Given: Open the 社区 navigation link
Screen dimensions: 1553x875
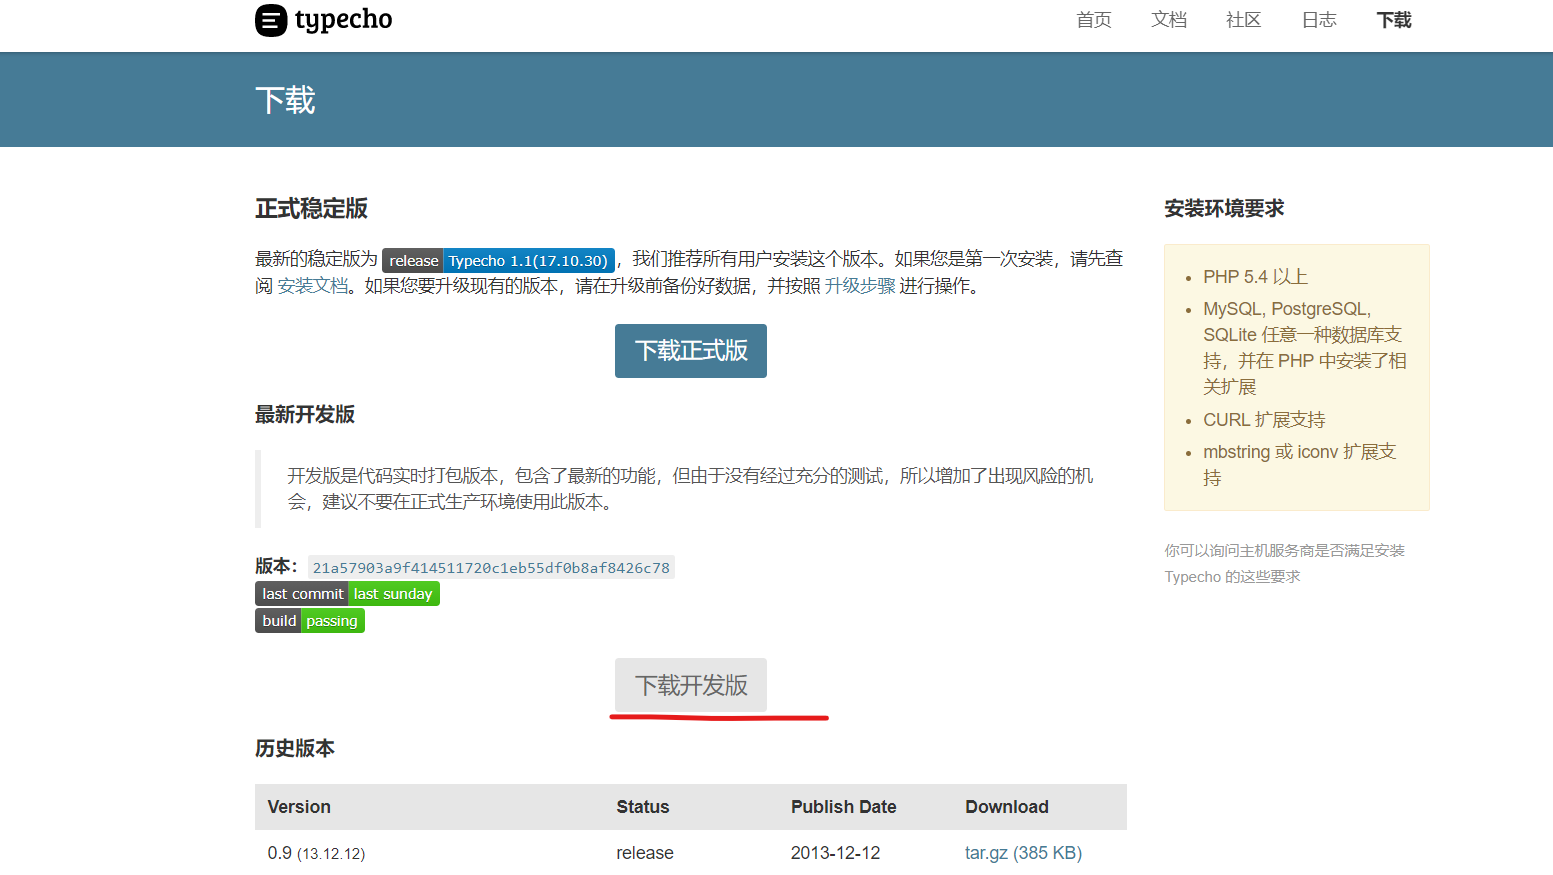Looking at the screenshot, I should (x=1243, y=20).
